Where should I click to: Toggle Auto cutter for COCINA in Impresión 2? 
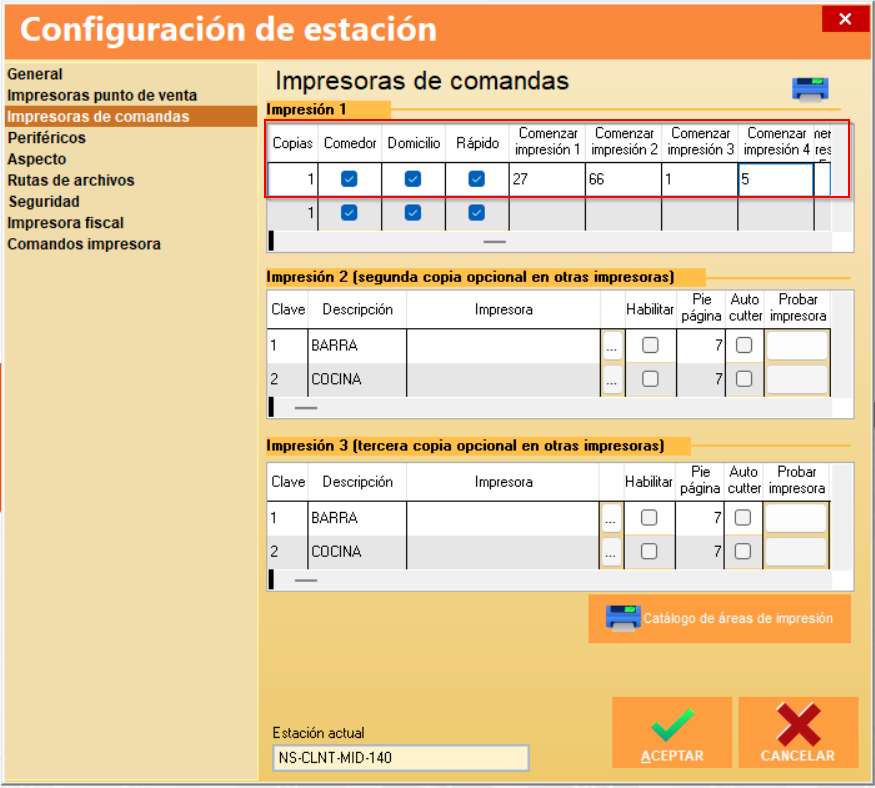click(744, 379)
